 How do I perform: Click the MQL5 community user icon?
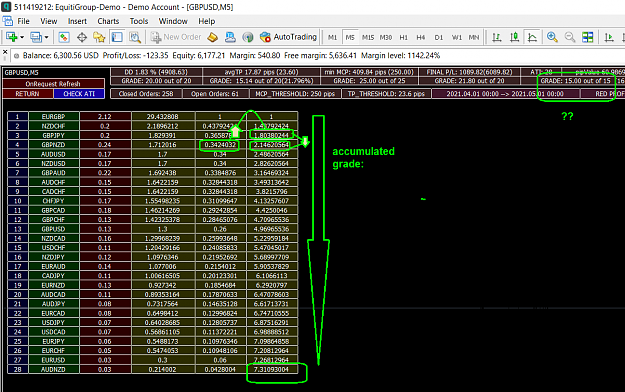click(x=230, y=37)
